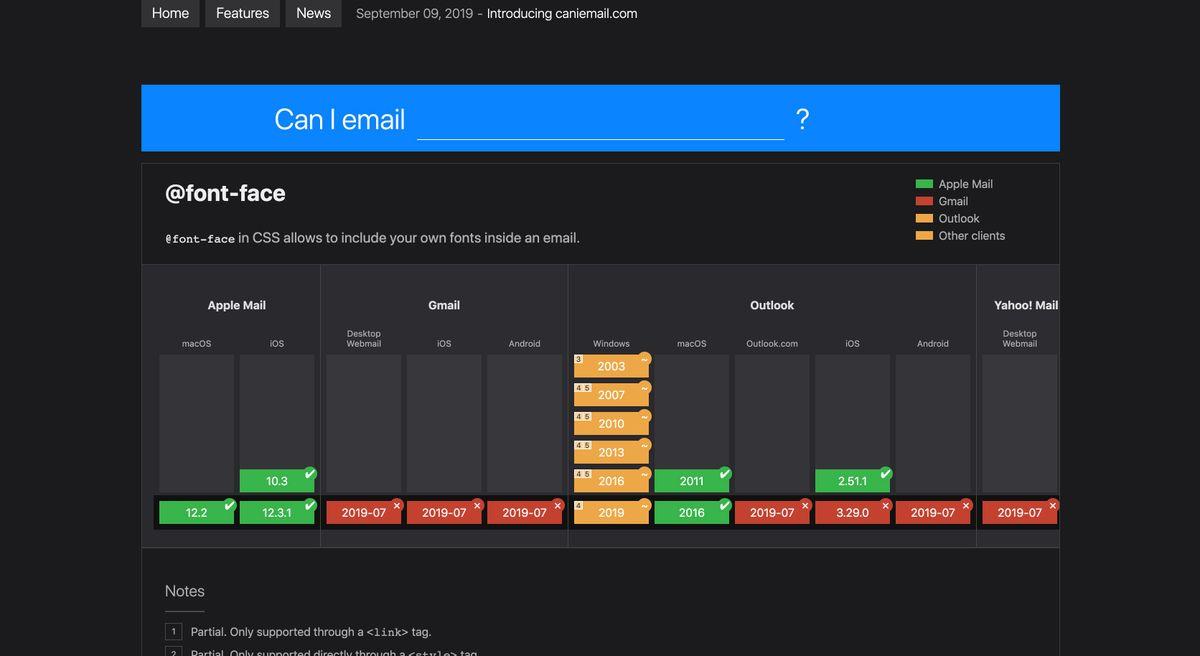Open the Features navigation item
The height and width of the screenshot is (656, 1200).
242,13
